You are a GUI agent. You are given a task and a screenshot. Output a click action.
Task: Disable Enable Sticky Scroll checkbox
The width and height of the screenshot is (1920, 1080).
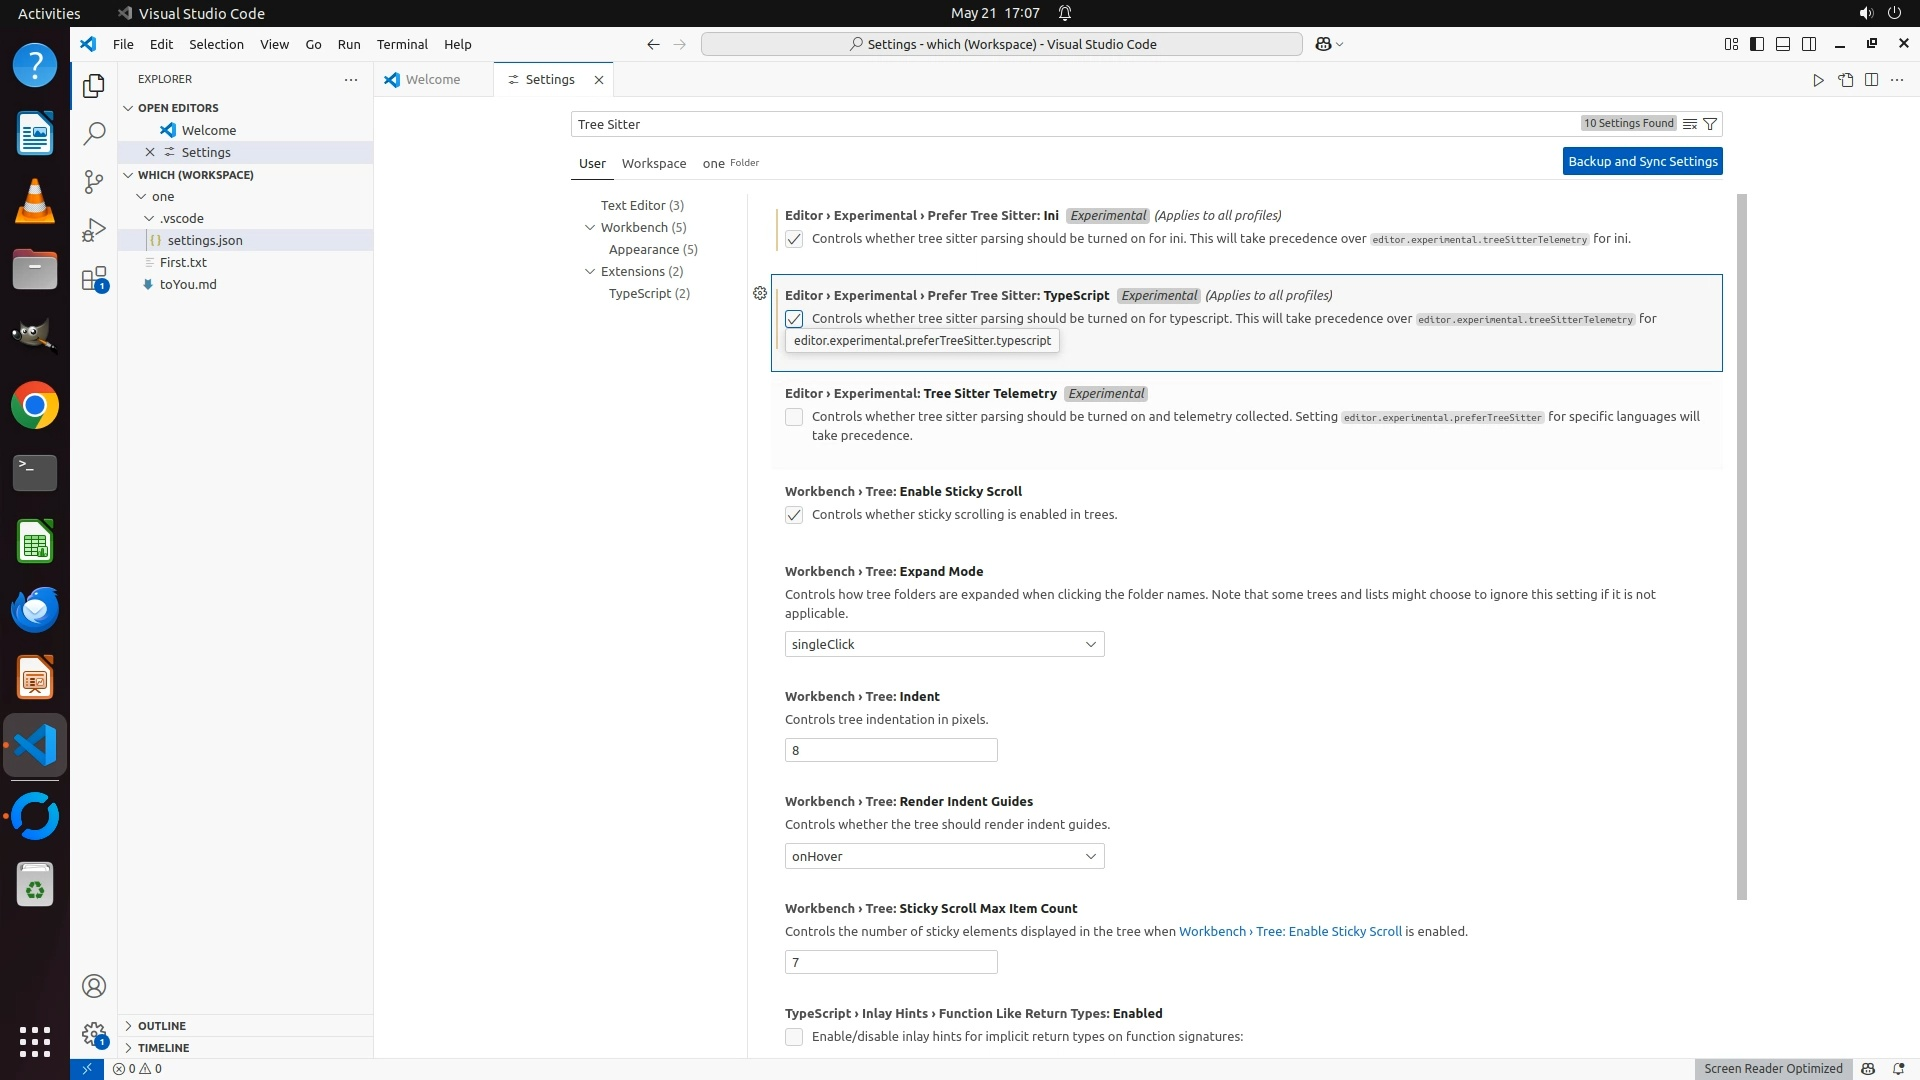click(794, 515)
